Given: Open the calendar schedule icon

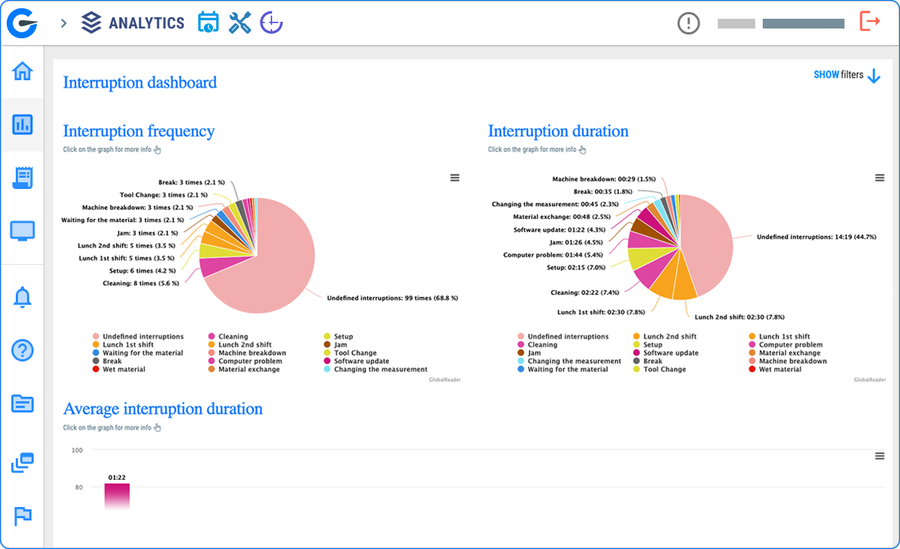Looking at the screenshot, I should 208,22.
